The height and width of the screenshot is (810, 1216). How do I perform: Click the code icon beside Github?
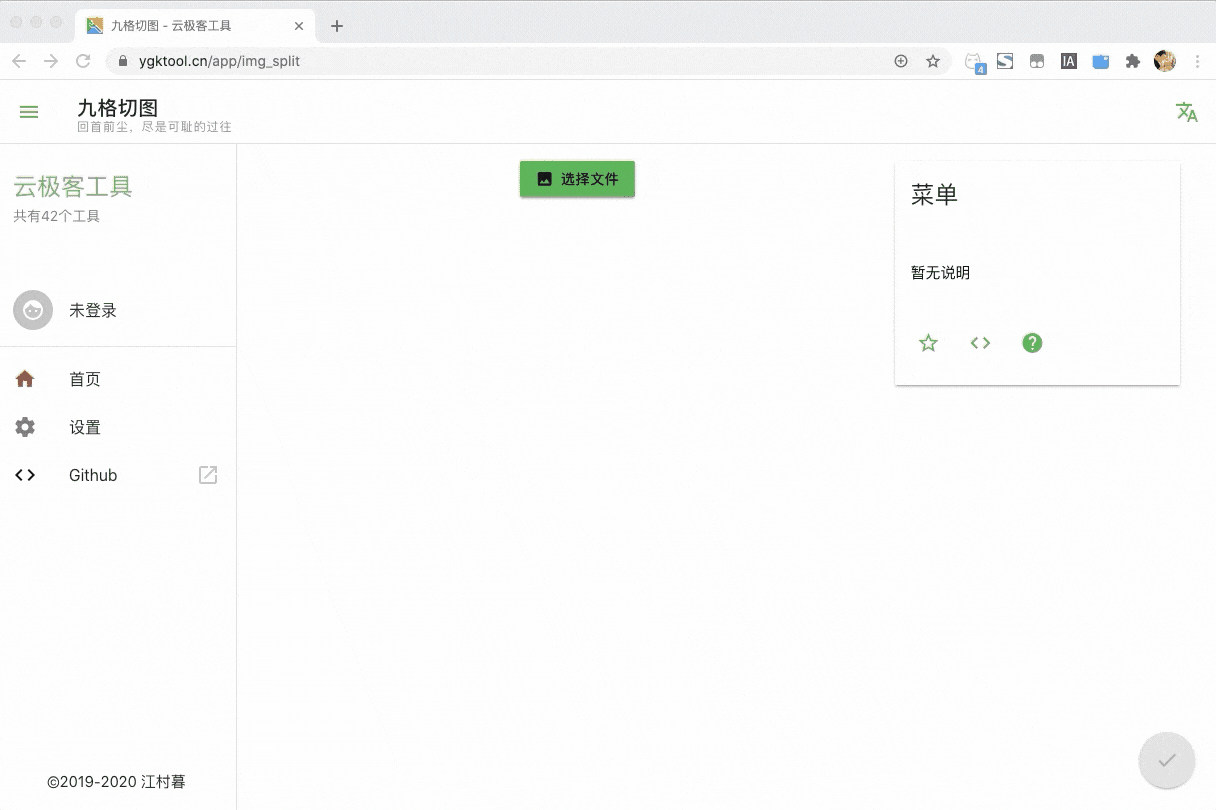point(25,475)
